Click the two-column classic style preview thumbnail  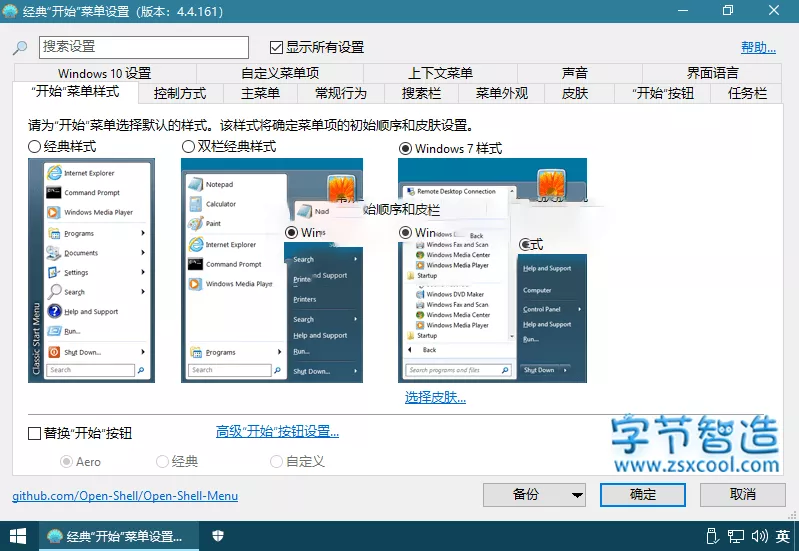(x=272, y=270)
